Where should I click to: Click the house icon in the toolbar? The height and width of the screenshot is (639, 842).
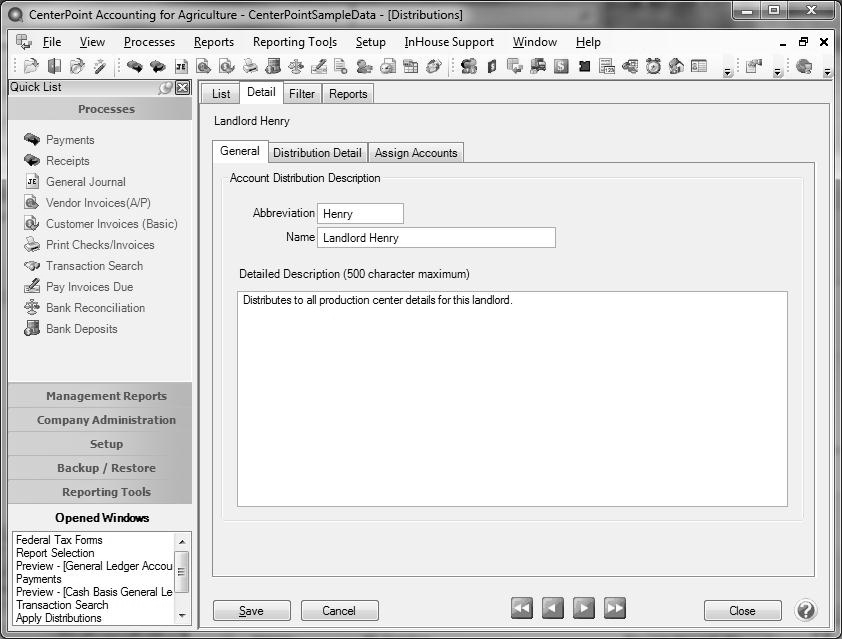[x=676, y=66]
